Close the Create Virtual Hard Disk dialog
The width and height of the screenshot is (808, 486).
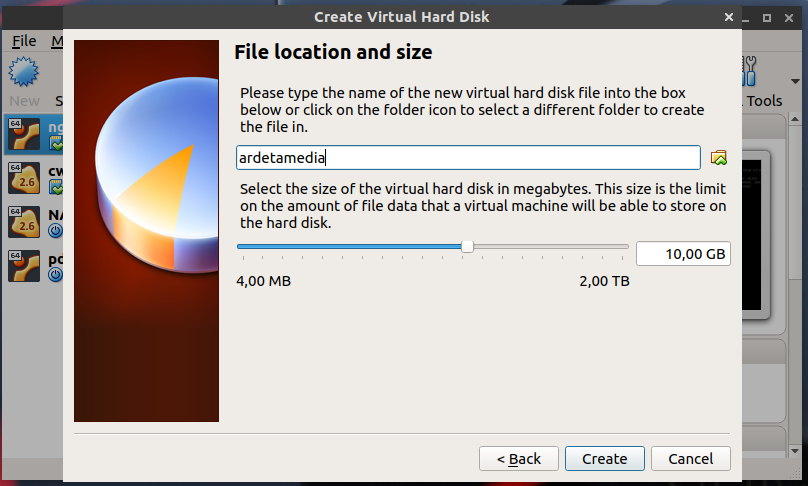pyautogui.click(x=728, y=16)
